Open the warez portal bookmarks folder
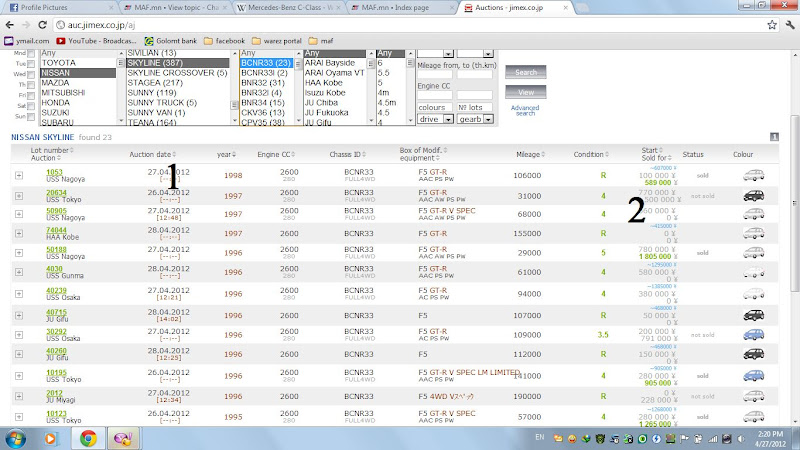Image resolution: width=800 pixels, height=450 pixels. [x=277, y=41]
